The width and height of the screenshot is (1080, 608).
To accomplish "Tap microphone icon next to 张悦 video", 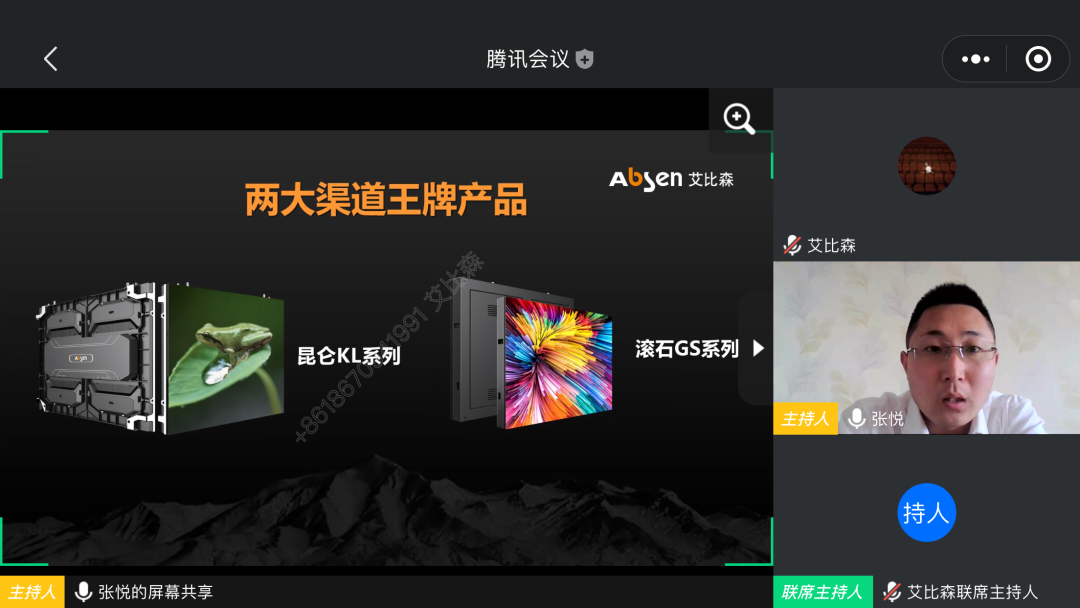I will coord(856,418).
